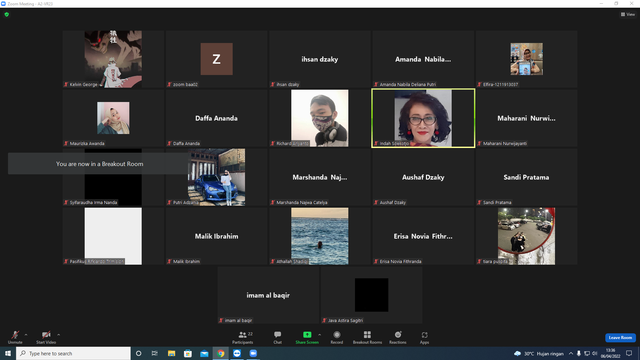Select Athallah's tile with ocean photo
This screenshot has height=360, width=640.
click(x=320, y=236)
